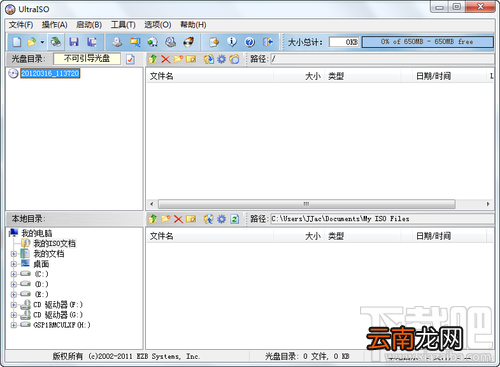Image resolution: width=500 pixels, height=367 pixels.
Task: Click the red X delete icon in disc image toolbar
Action: coord(166,59)
